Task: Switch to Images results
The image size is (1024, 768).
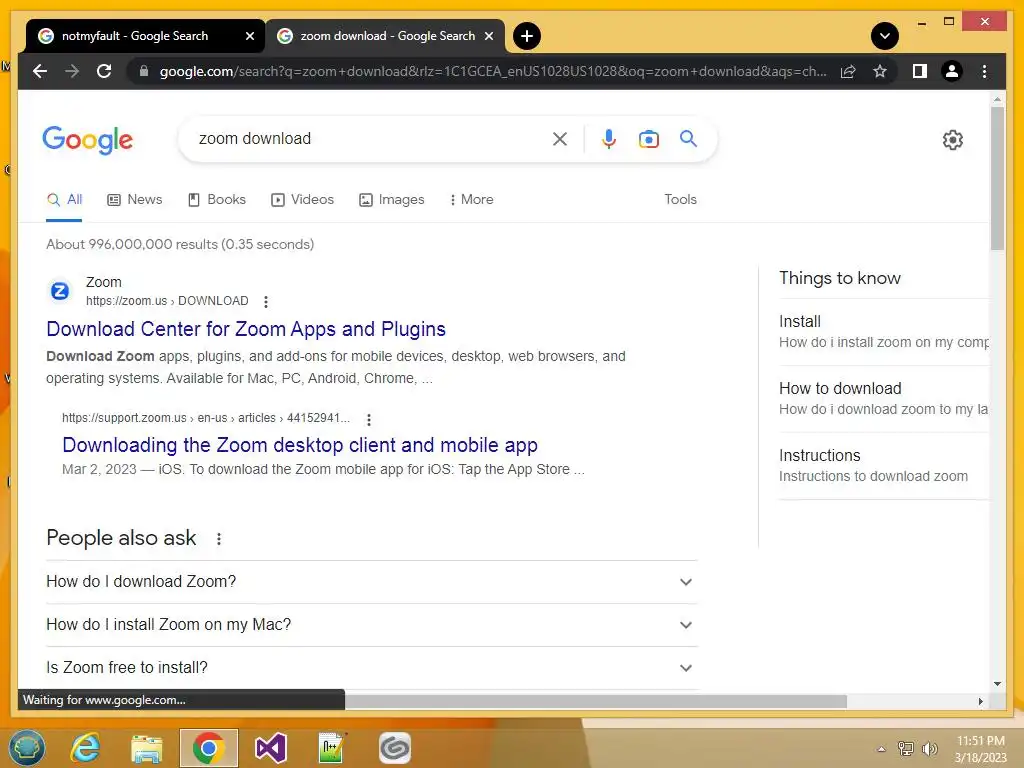Action: tap(392, 200)
